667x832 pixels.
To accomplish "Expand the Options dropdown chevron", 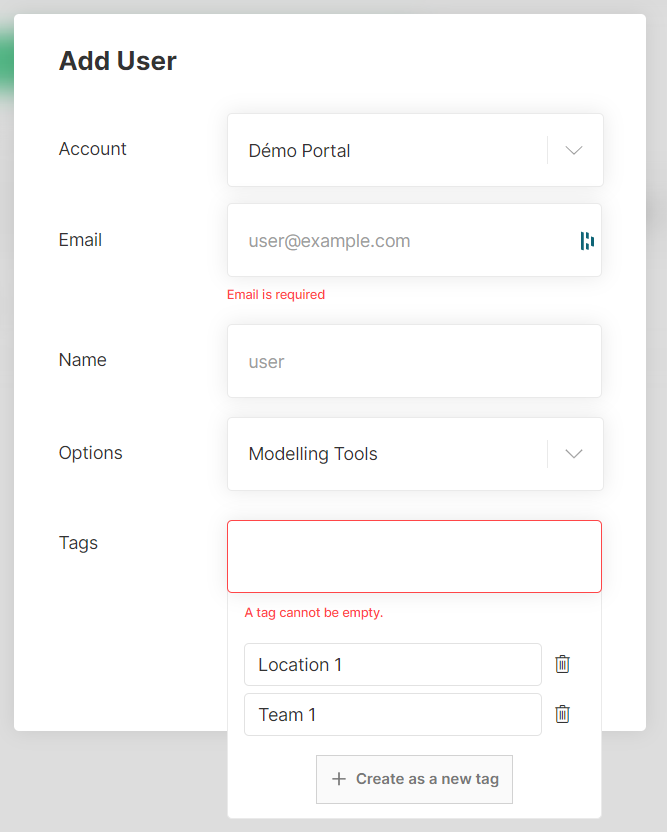I will 574,454.
